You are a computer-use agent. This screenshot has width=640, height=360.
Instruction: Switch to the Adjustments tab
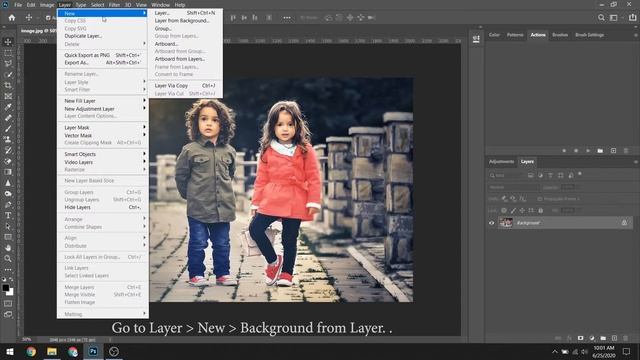click(501, 162)
